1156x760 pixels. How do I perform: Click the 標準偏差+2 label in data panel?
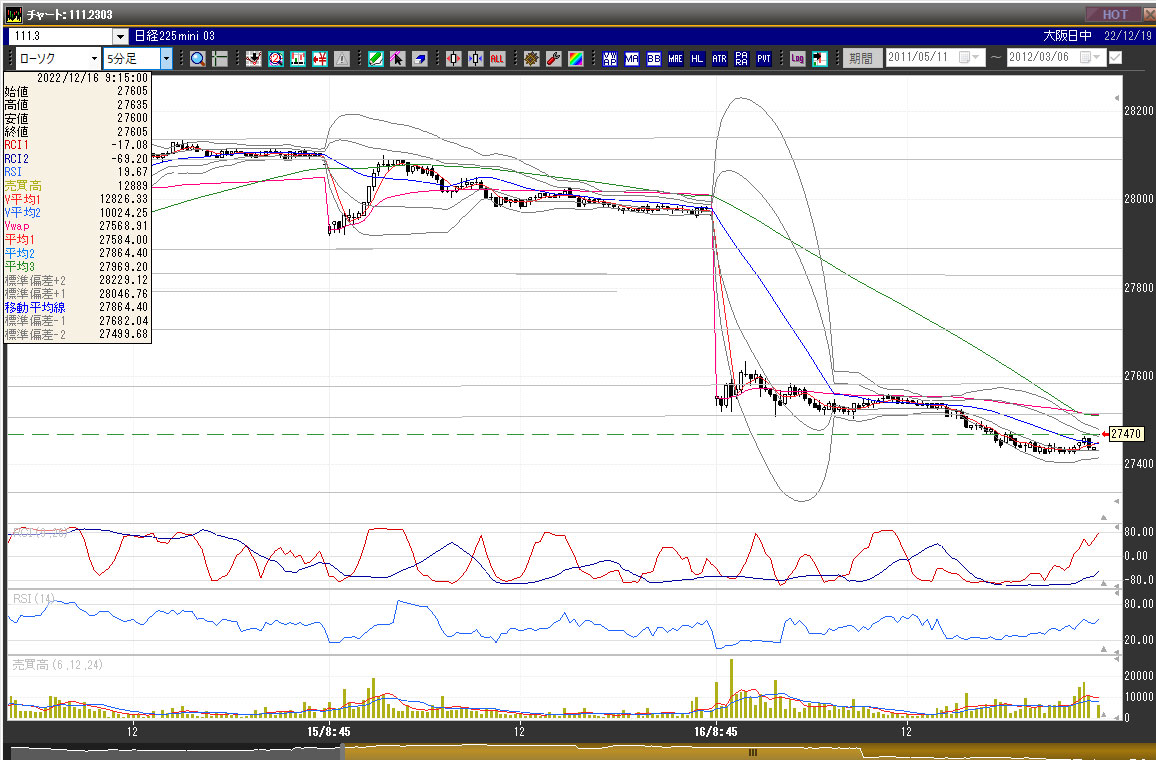coord(35,280)
